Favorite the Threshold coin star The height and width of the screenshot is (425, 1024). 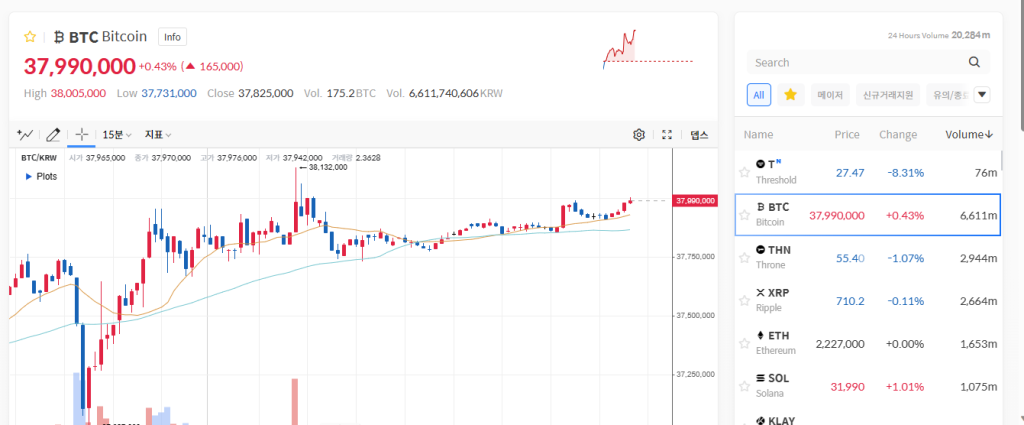[x=744, y=172]
